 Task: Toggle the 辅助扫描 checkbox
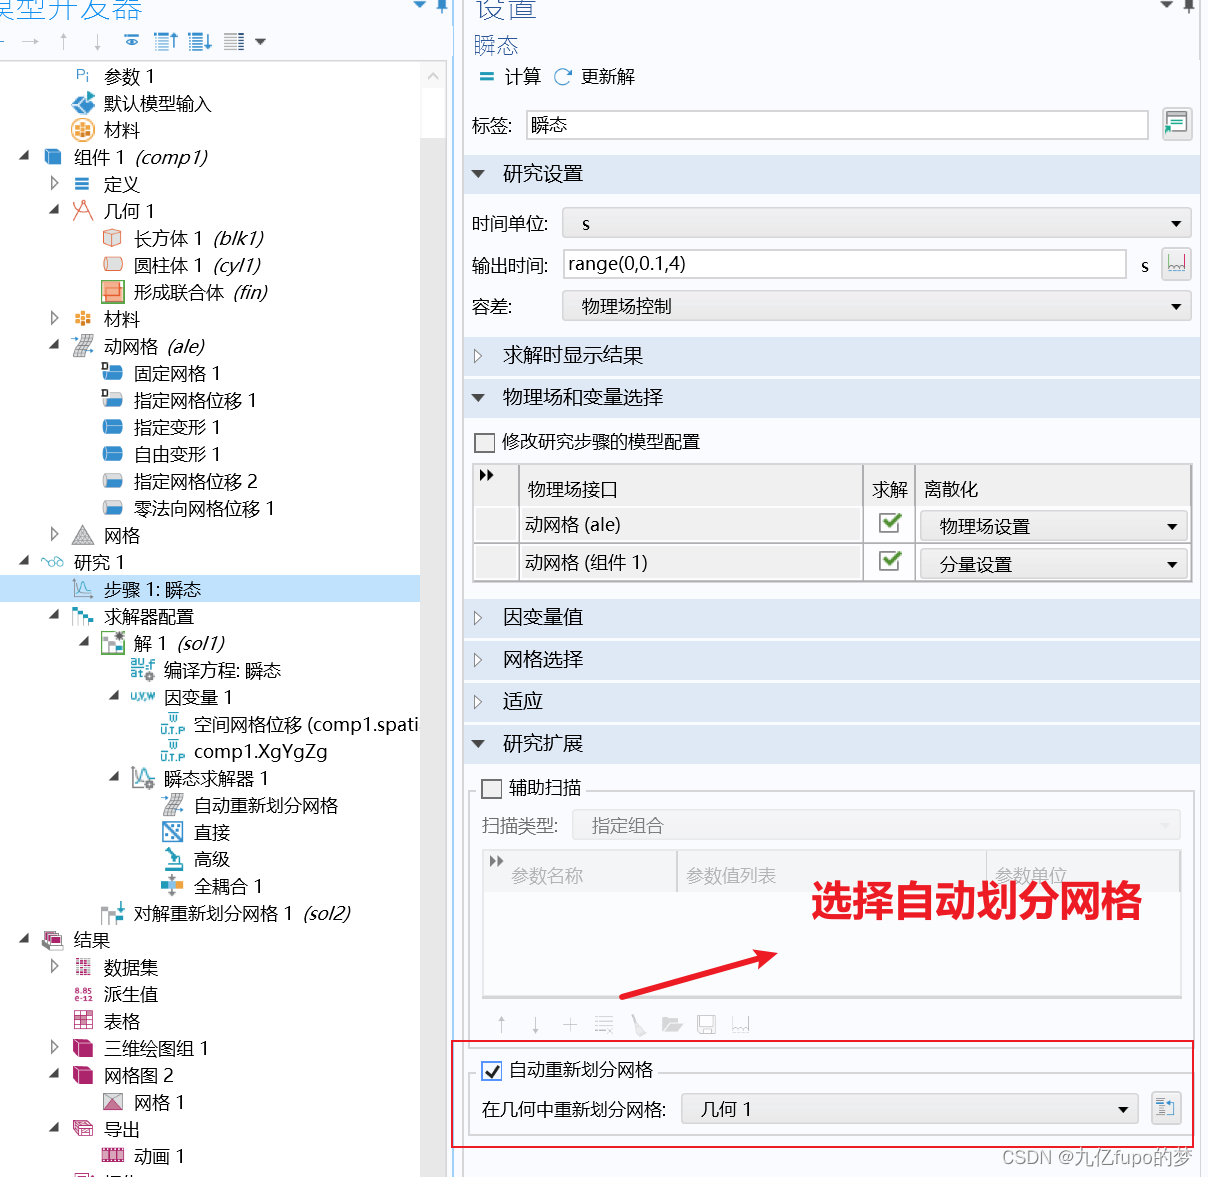tap(491, 788)
